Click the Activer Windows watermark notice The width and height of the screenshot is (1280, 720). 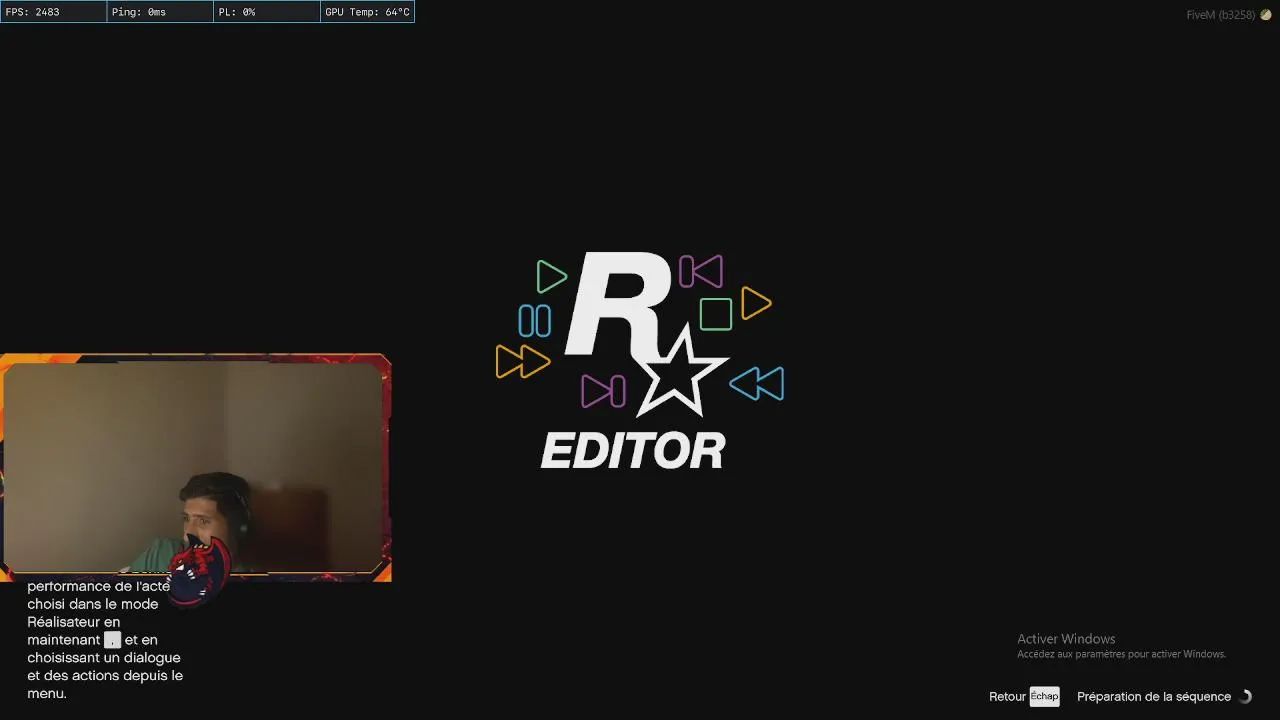[1121, 646]
